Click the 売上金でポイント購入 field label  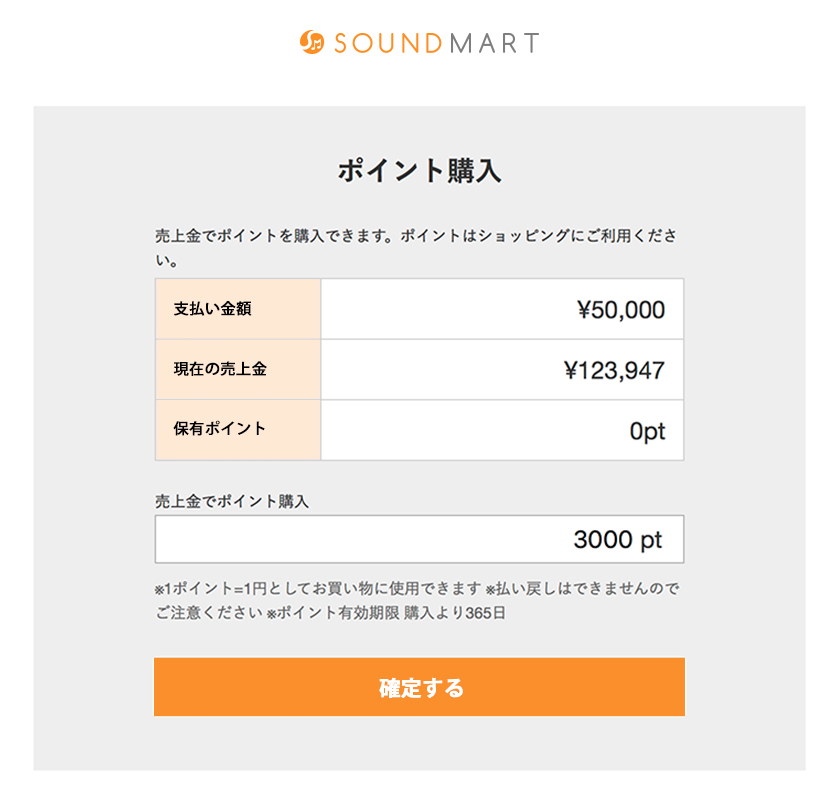[232, 502]
